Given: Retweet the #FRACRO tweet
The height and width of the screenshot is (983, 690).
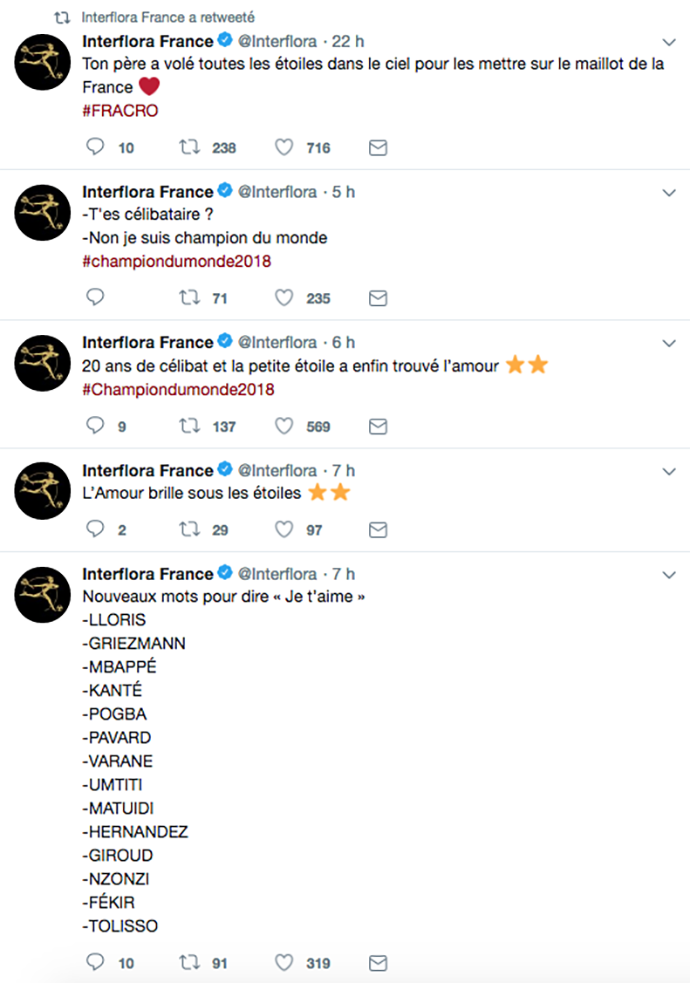Looking at the screenshot, I should coord(188,147).
